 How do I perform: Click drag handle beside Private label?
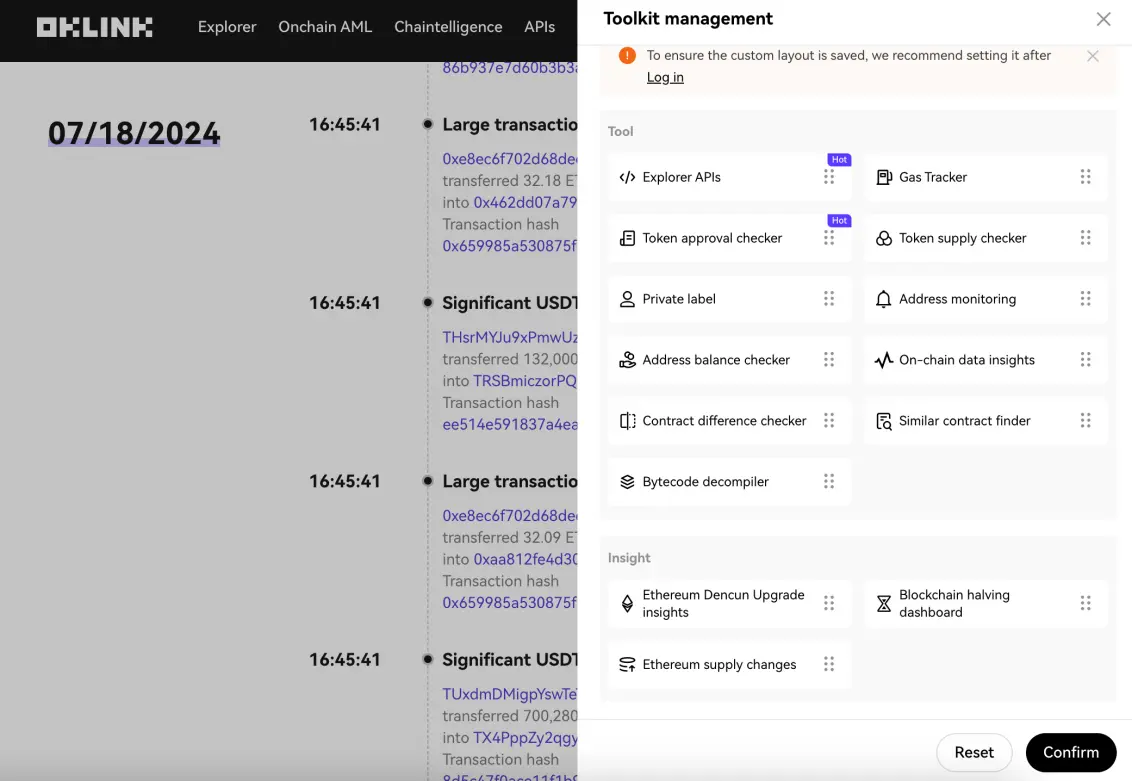(829, 299)
